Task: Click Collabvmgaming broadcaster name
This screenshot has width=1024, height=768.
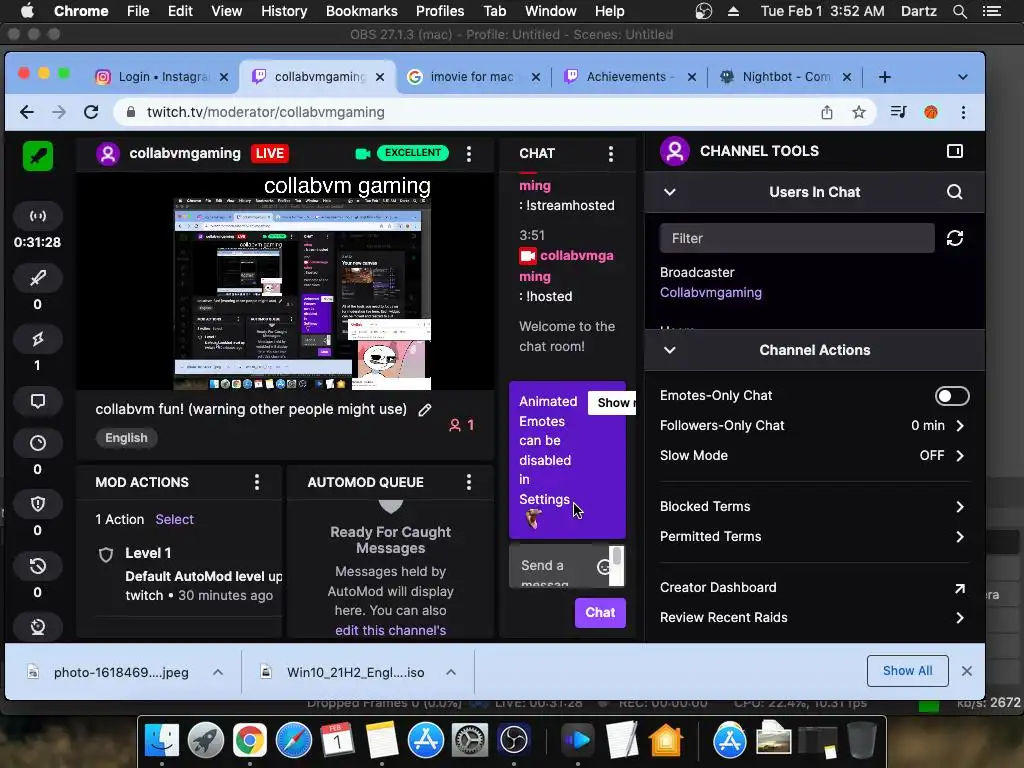Action: tap(711, 293)
